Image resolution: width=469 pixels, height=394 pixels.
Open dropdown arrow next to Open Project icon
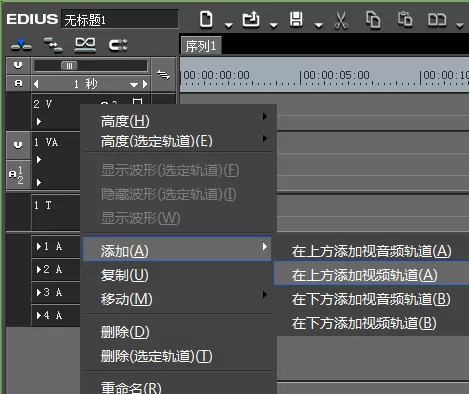[274, 25]
